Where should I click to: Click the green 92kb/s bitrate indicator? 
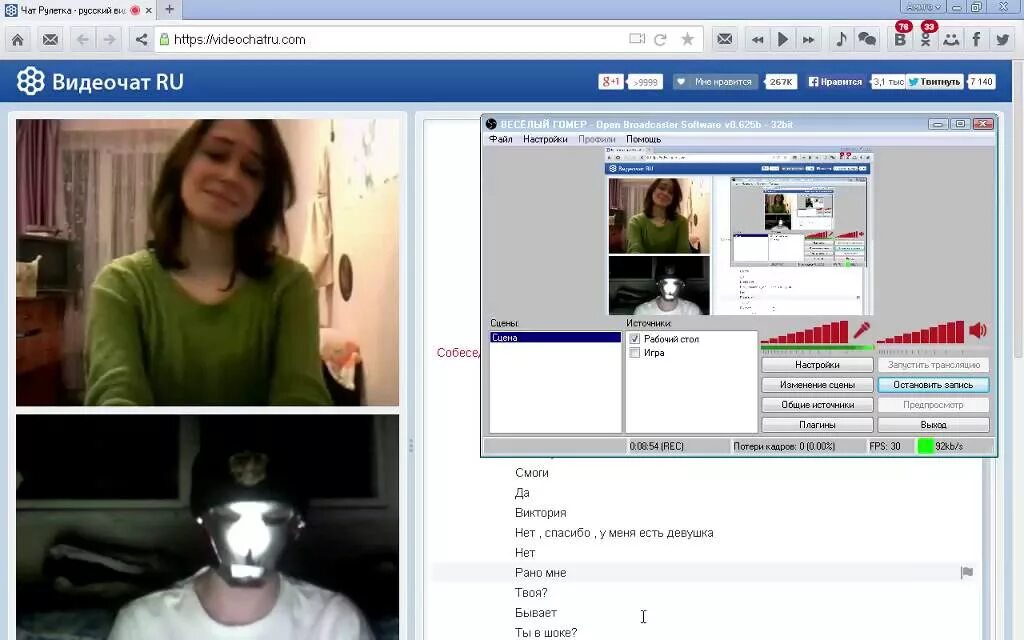(925, 446)
